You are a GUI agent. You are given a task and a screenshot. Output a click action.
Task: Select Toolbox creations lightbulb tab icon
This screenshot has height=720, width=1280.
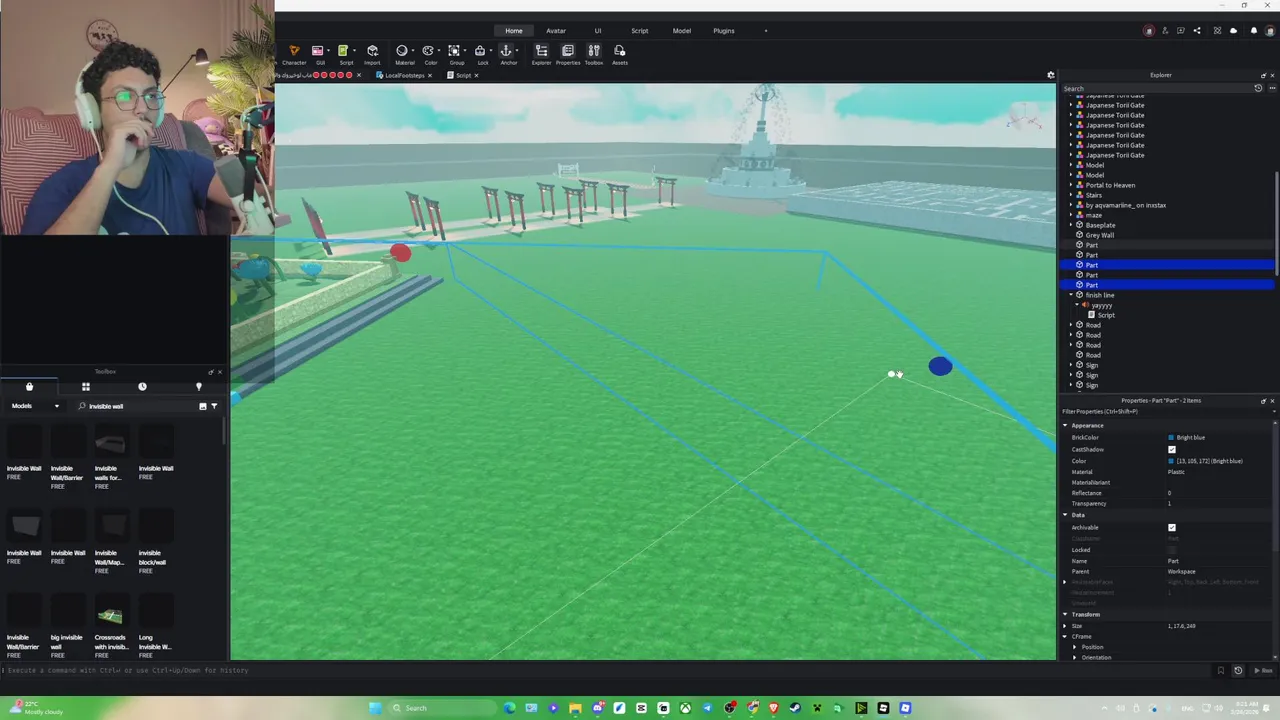point(198,387)
